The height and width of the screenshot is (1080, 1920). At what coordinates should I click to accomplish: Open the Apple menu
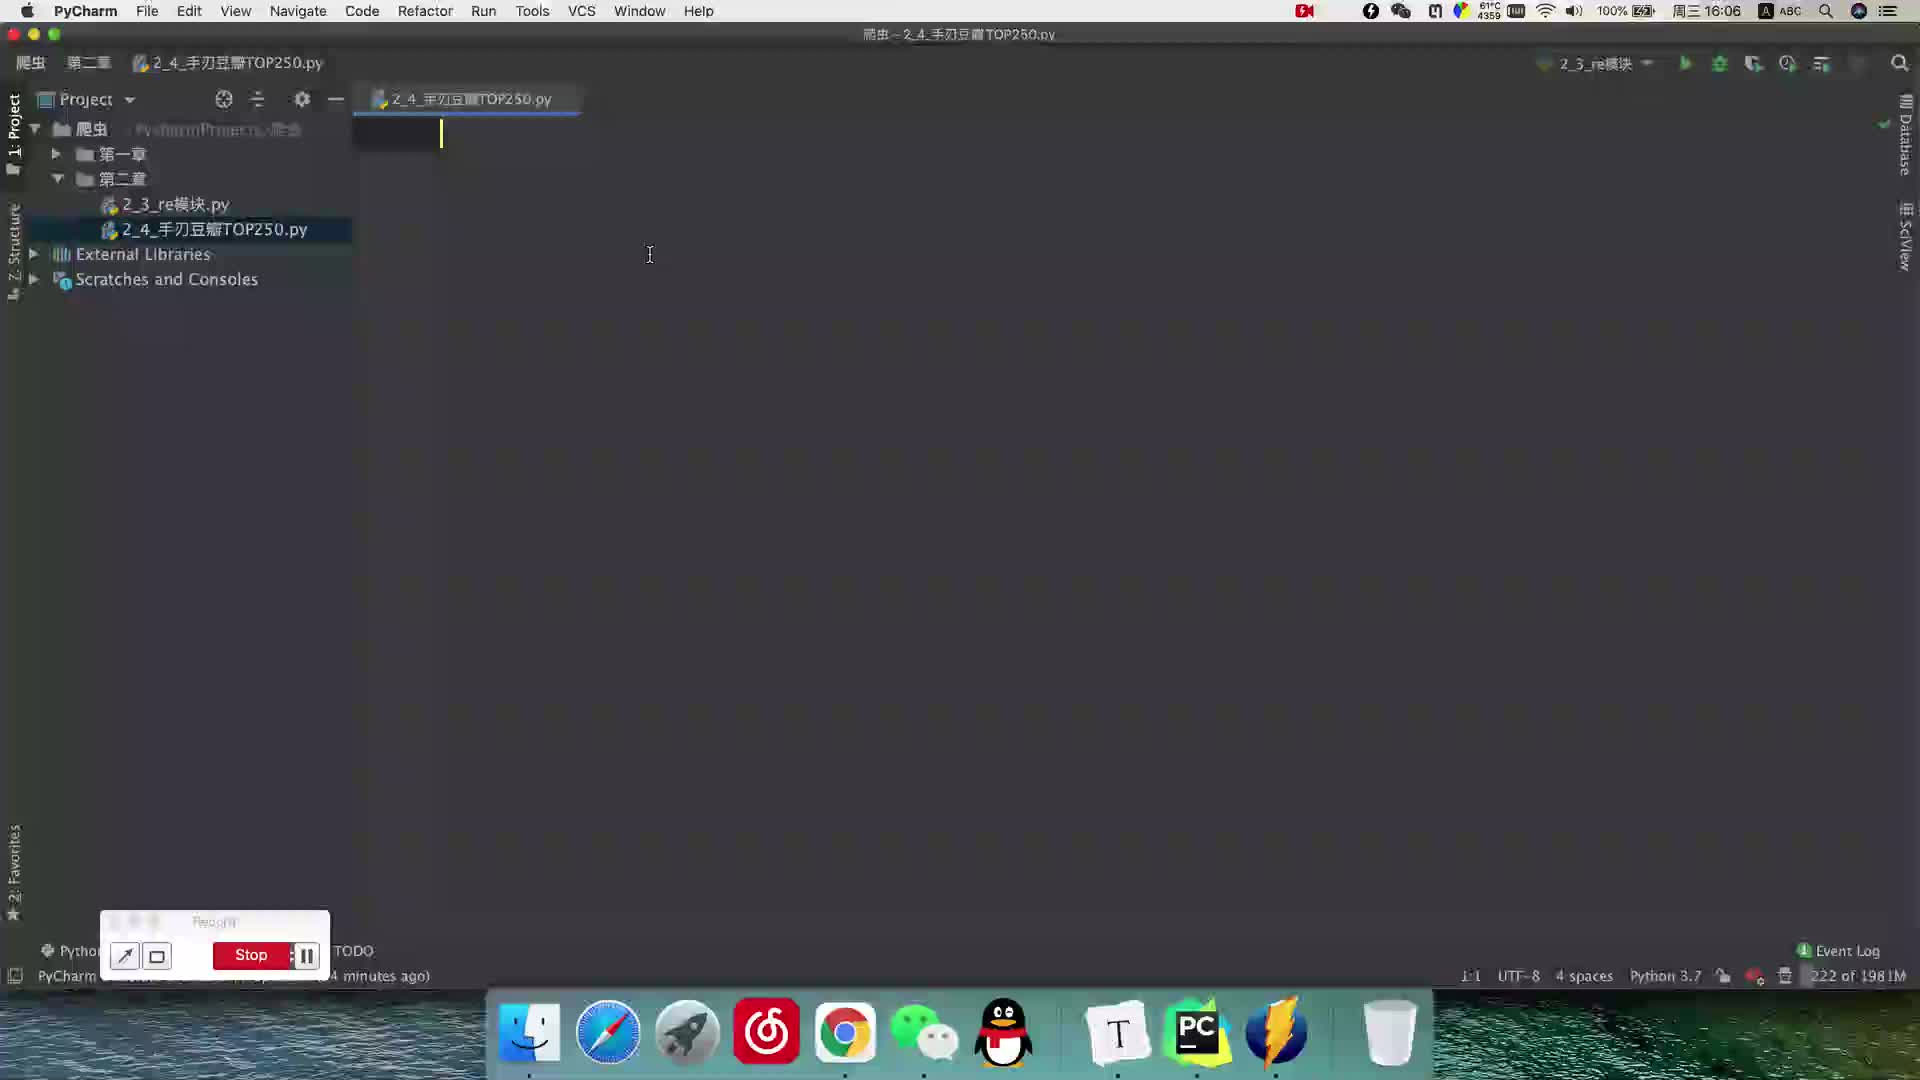pyautogui.click(x=27, y=11)
